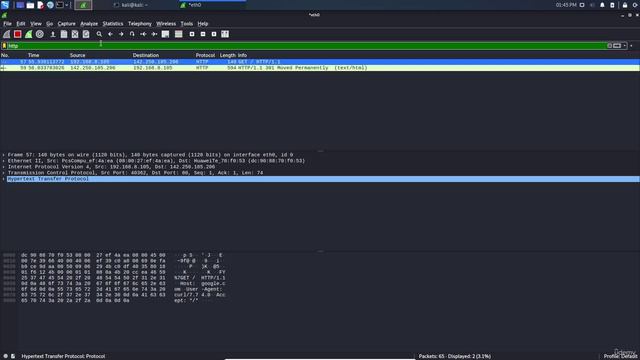The height and width of the screenshot is (360, 640).
Task: Select packet 57 GET / HTTP/1.1 row
Action: pos(320,62)
